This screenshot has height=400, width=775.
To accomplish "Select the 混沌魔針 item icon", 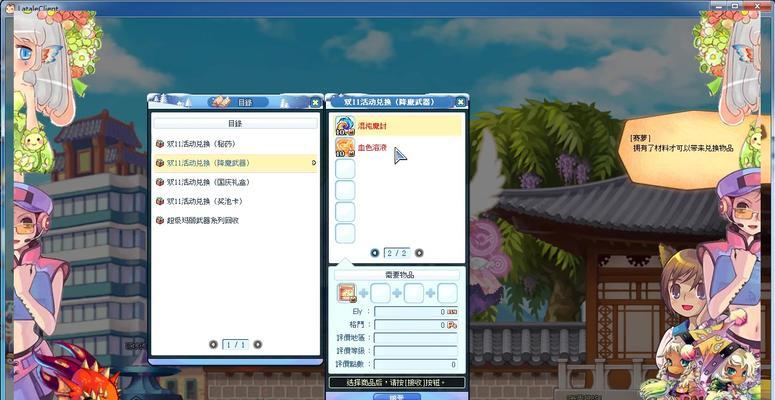I will click(345, 126).
